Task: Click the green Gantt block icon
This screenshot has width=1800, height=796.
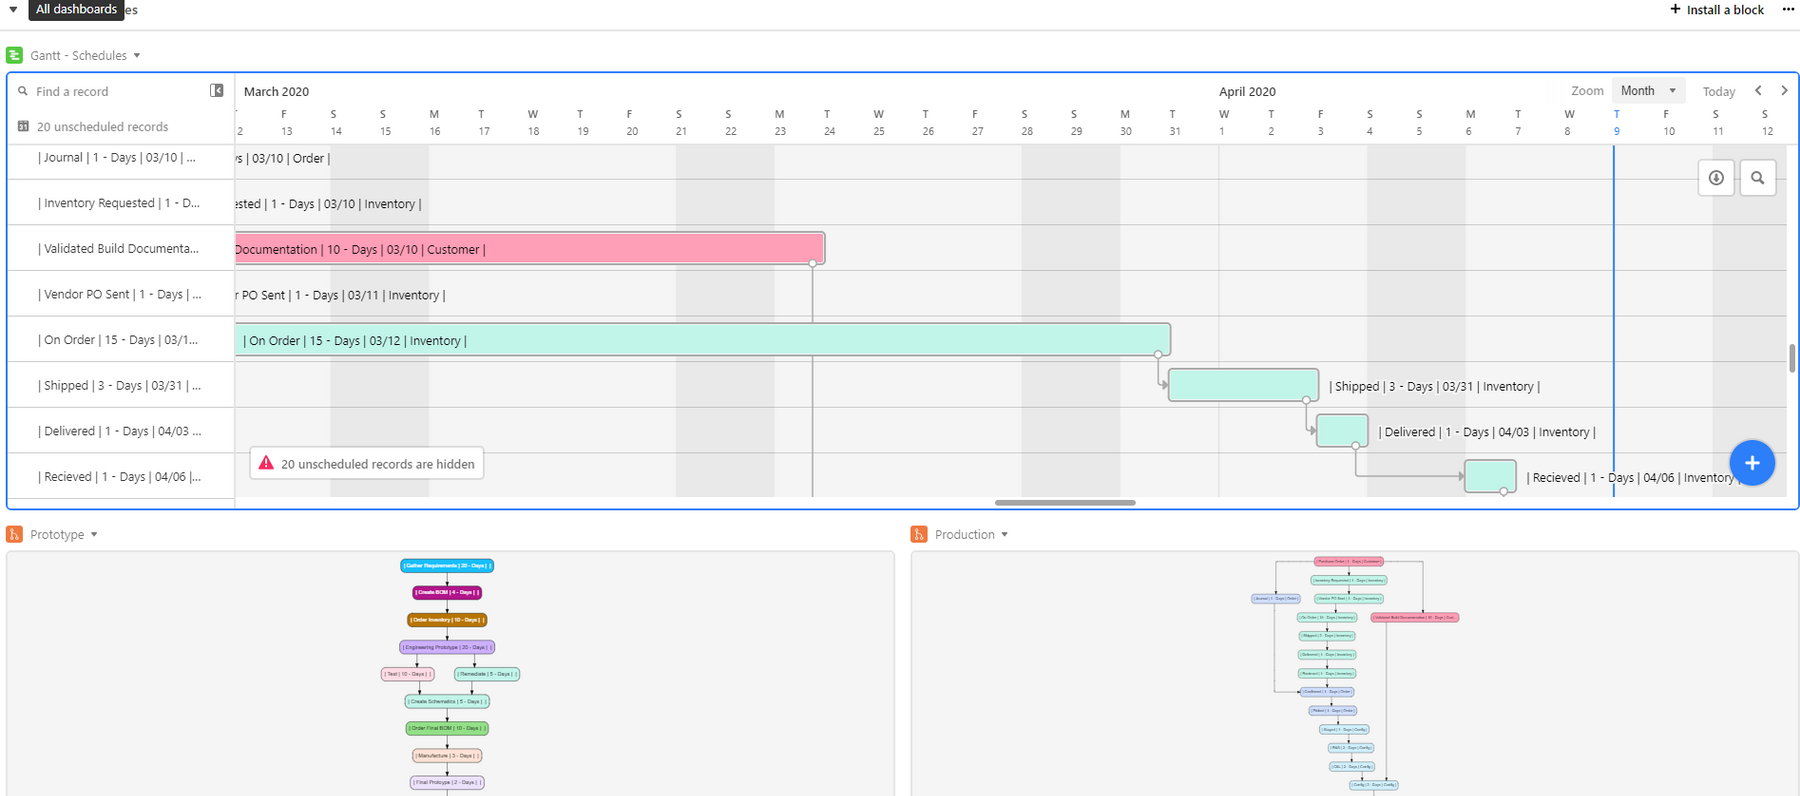Action: tap(15, 55)
